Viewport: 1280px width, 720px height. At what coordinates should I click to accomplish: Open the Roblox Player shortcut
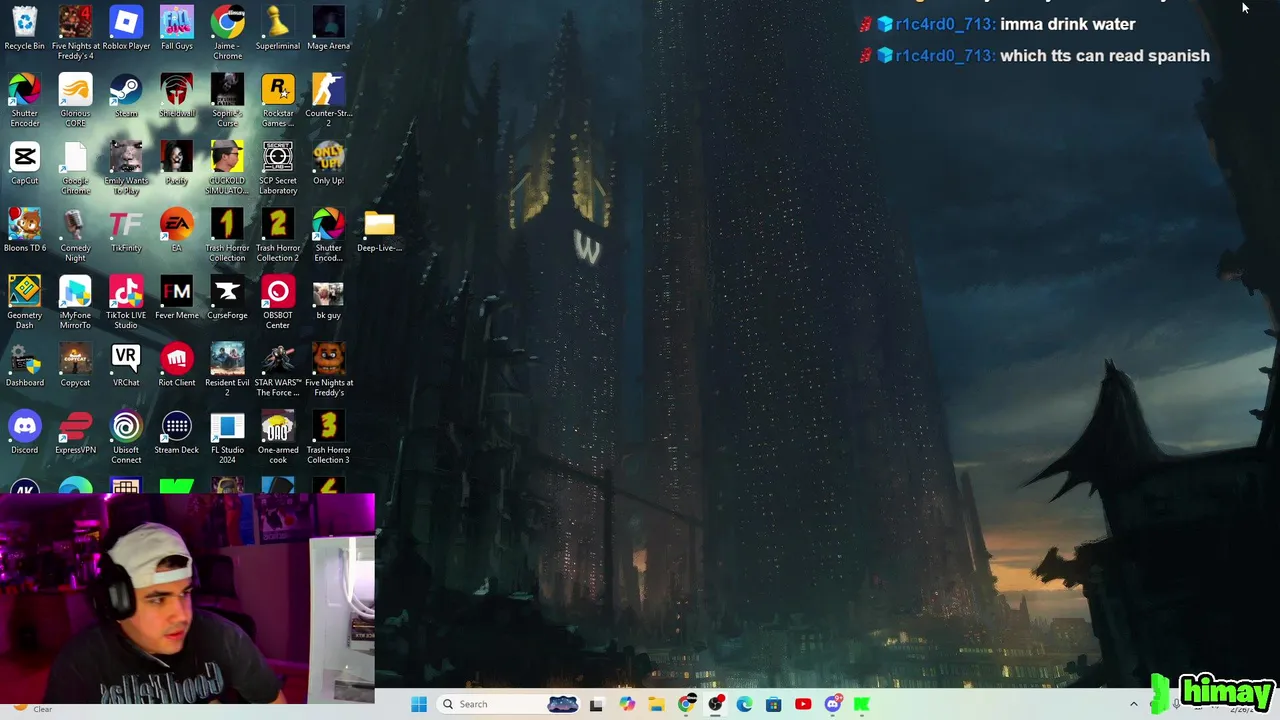click(x=126, y=28)
